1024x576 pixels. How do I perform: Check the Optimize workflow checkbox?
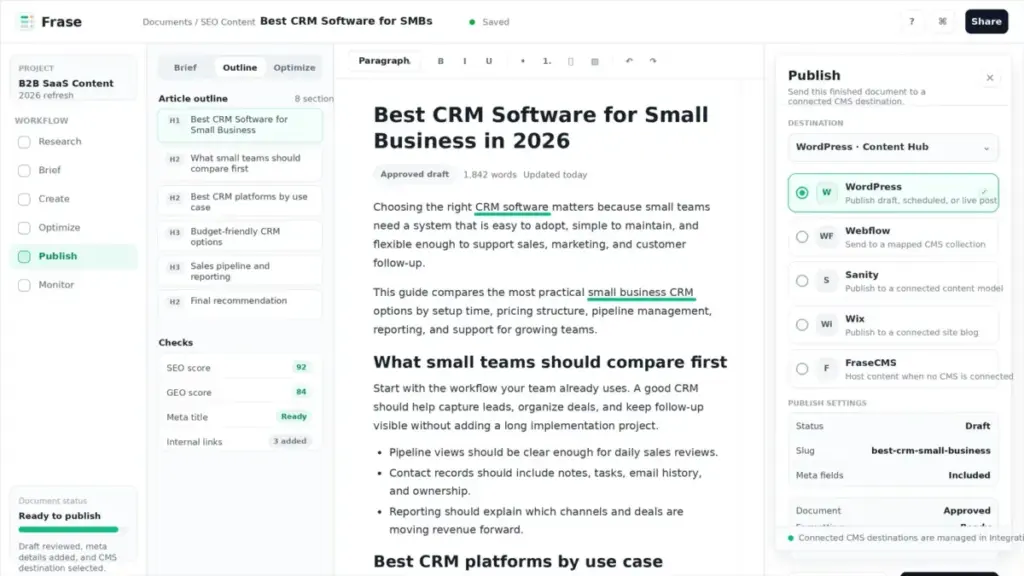tap(24, 228)
